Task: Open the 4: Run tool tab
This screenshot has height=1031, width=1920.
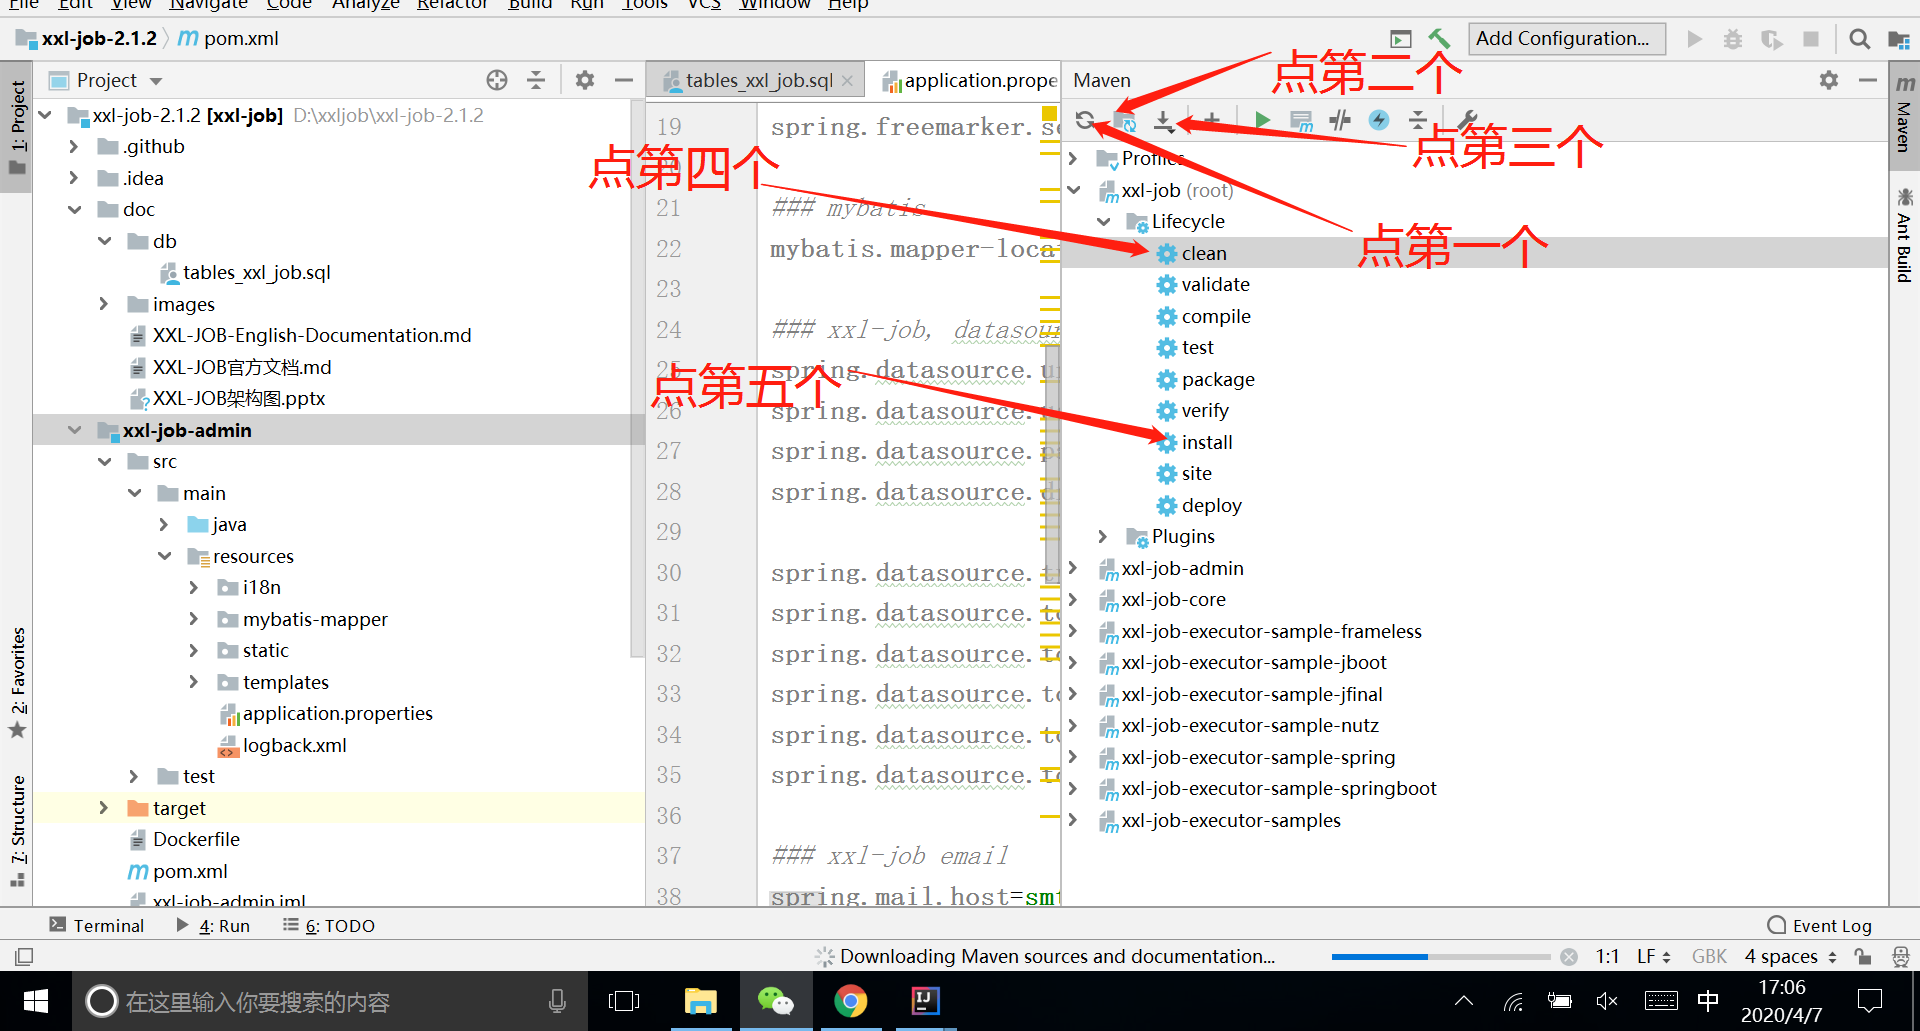Action: 213,925
